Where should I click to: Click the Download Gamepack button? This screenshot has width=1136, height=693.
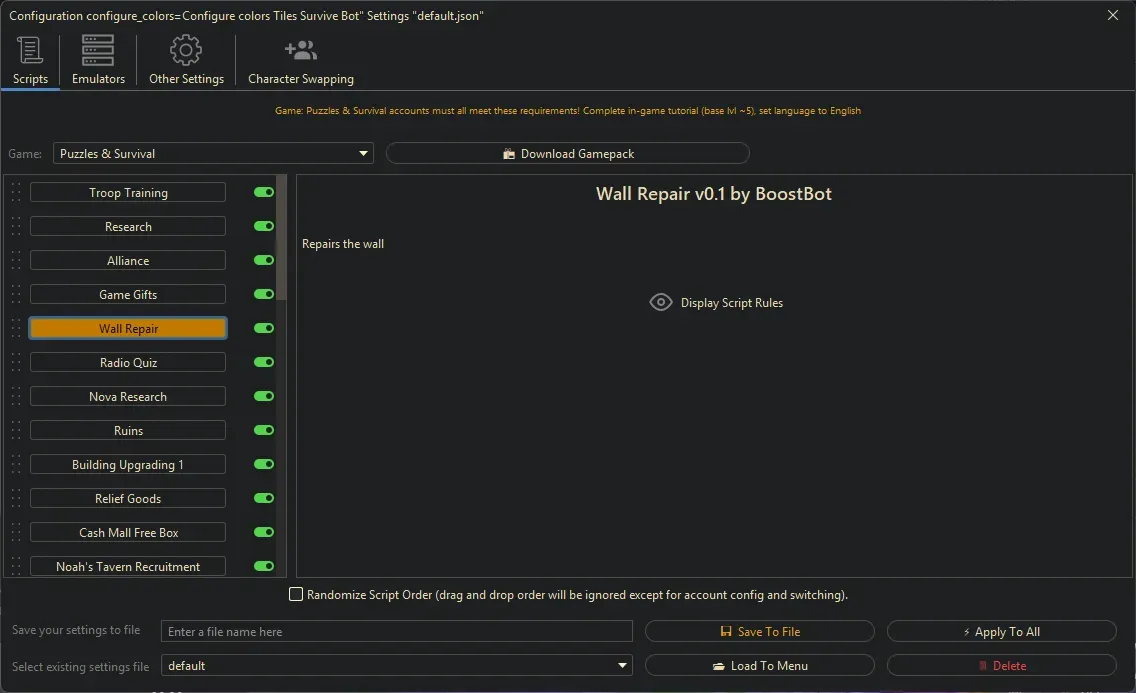click(567, 154)
